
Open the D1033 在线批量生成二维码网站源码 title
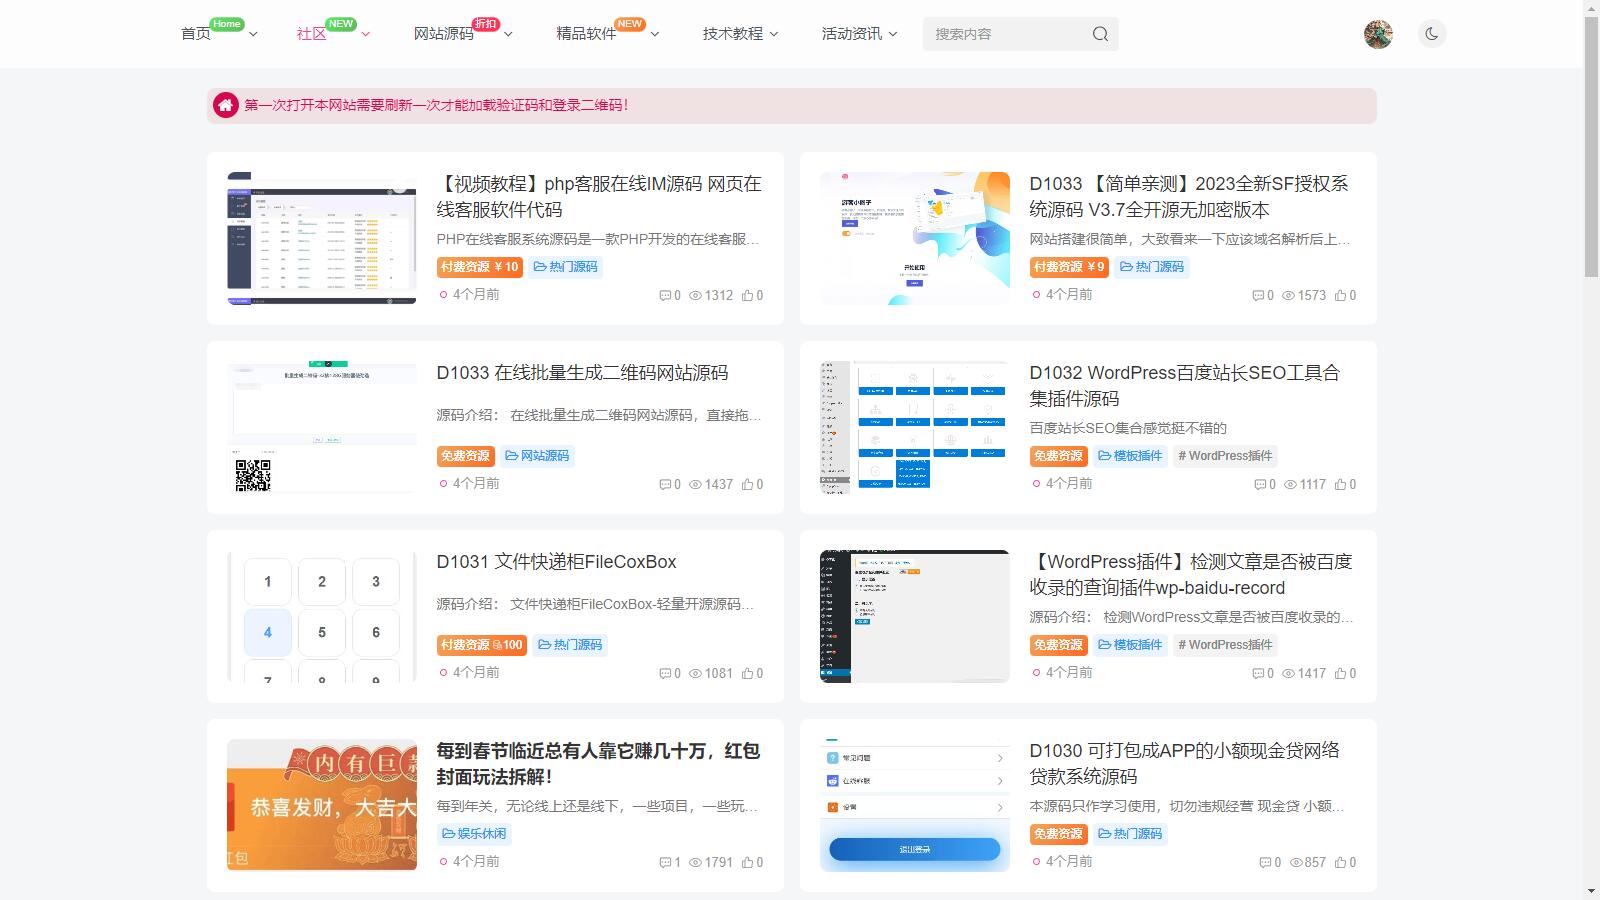(x=582, y=373)
